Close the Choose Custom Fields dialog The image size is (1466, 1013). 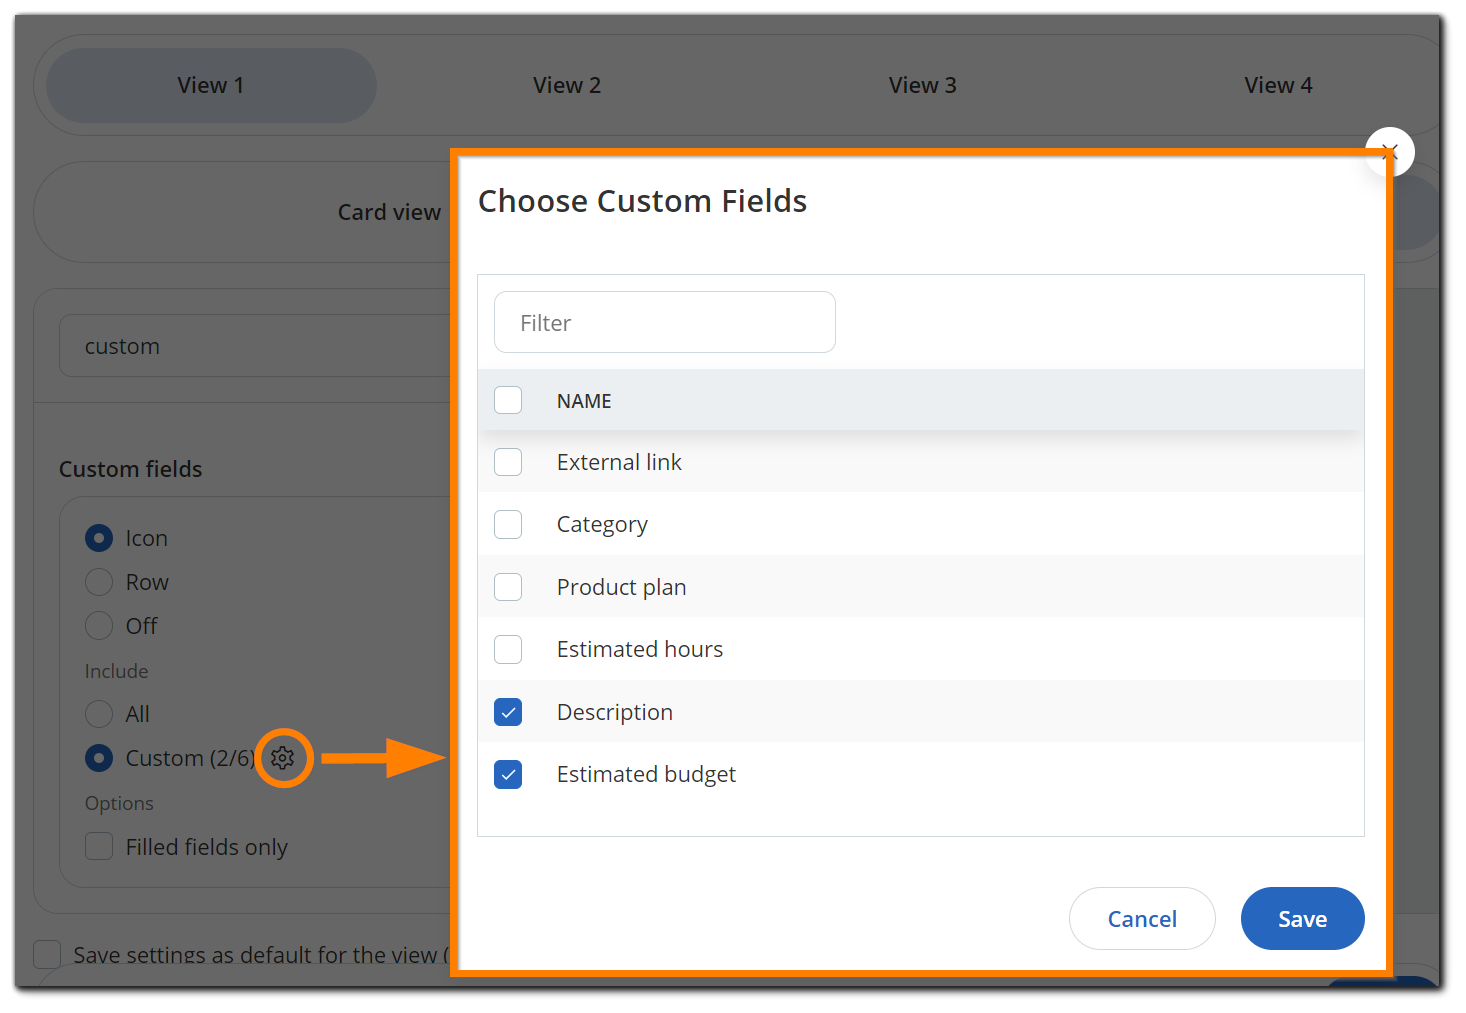pos(1389,152)
